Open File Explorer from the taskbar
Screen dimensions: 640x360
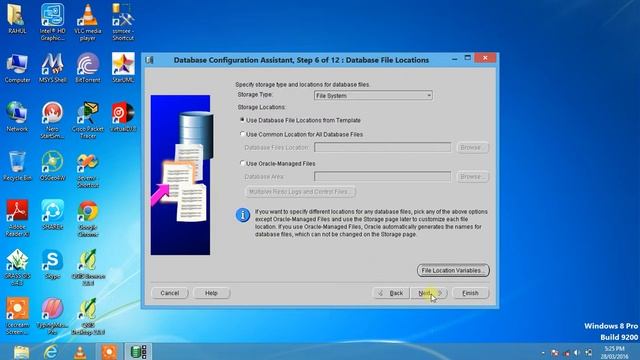click(21, 352)
